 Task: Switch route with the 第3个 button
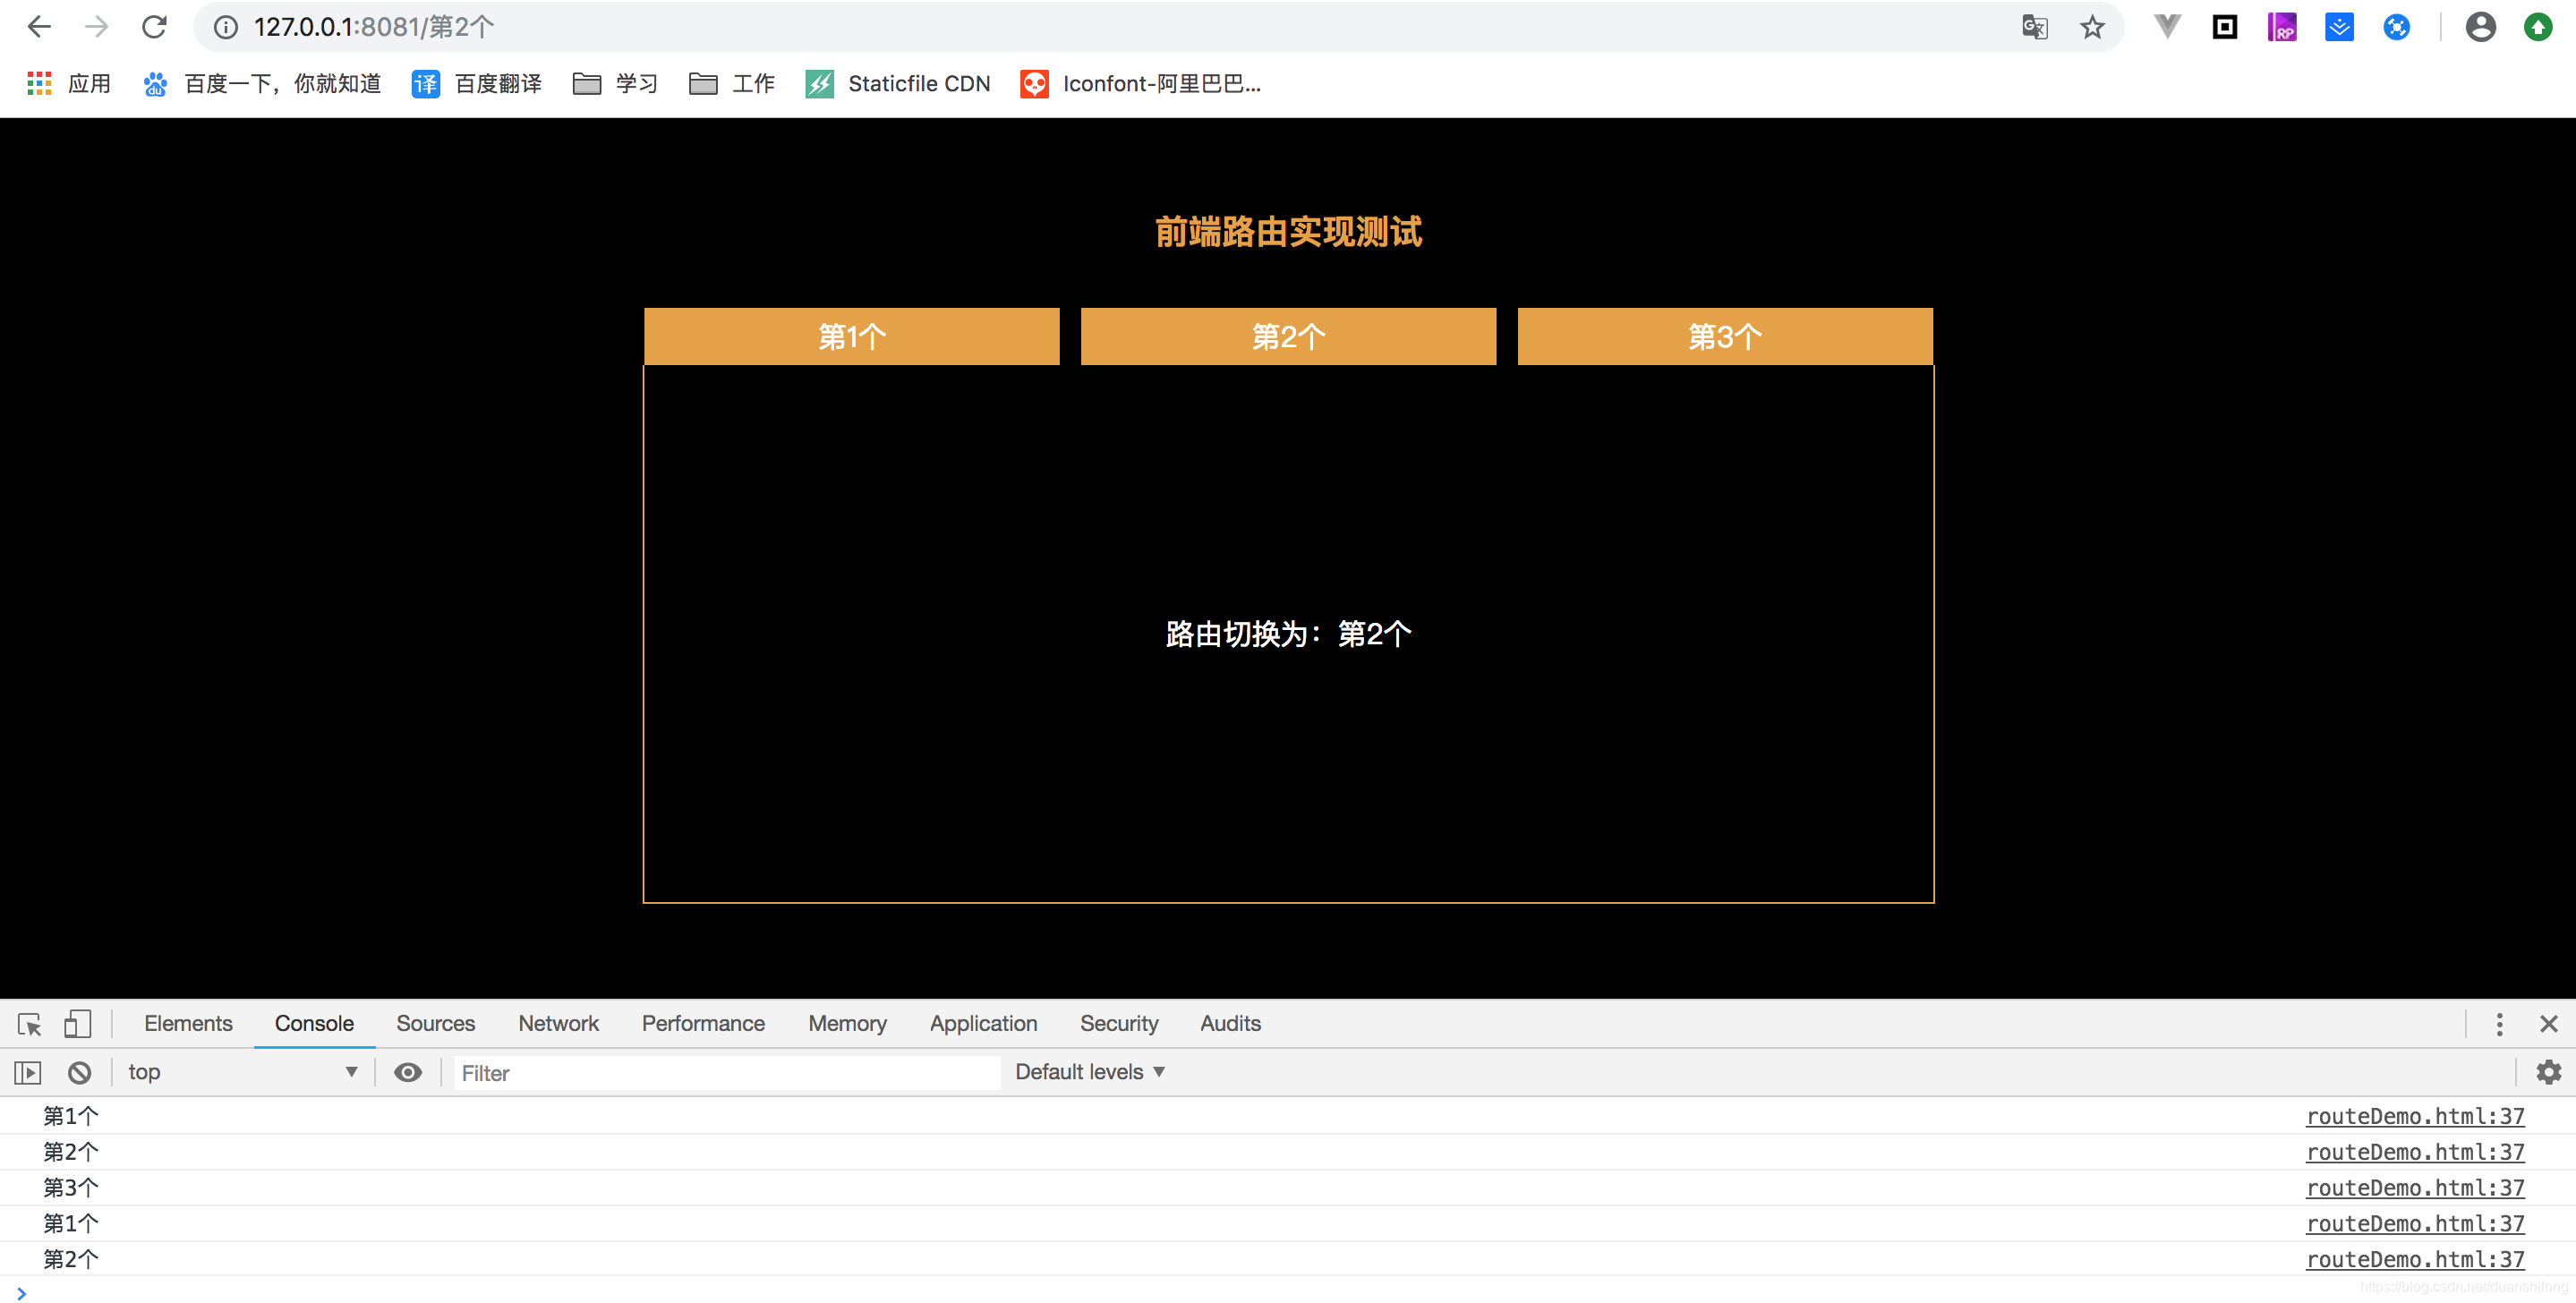pyautogui.click(x=1725, y=336)
